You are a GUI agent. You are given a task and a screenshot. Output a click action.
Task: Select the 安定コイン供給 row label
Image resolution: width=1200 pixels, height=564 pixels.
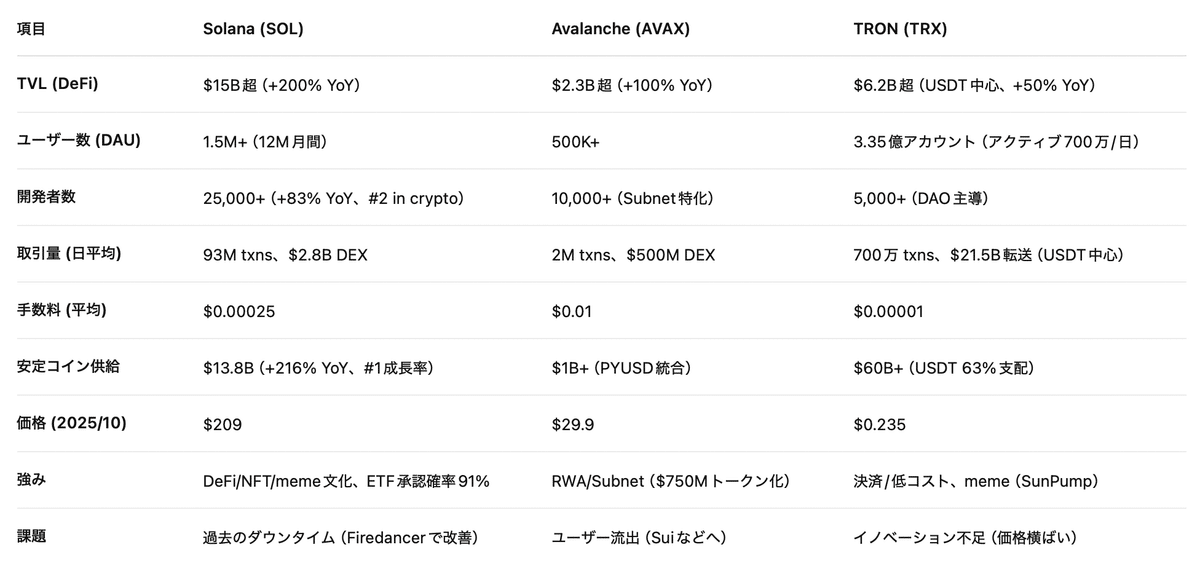tap(68, 367)
